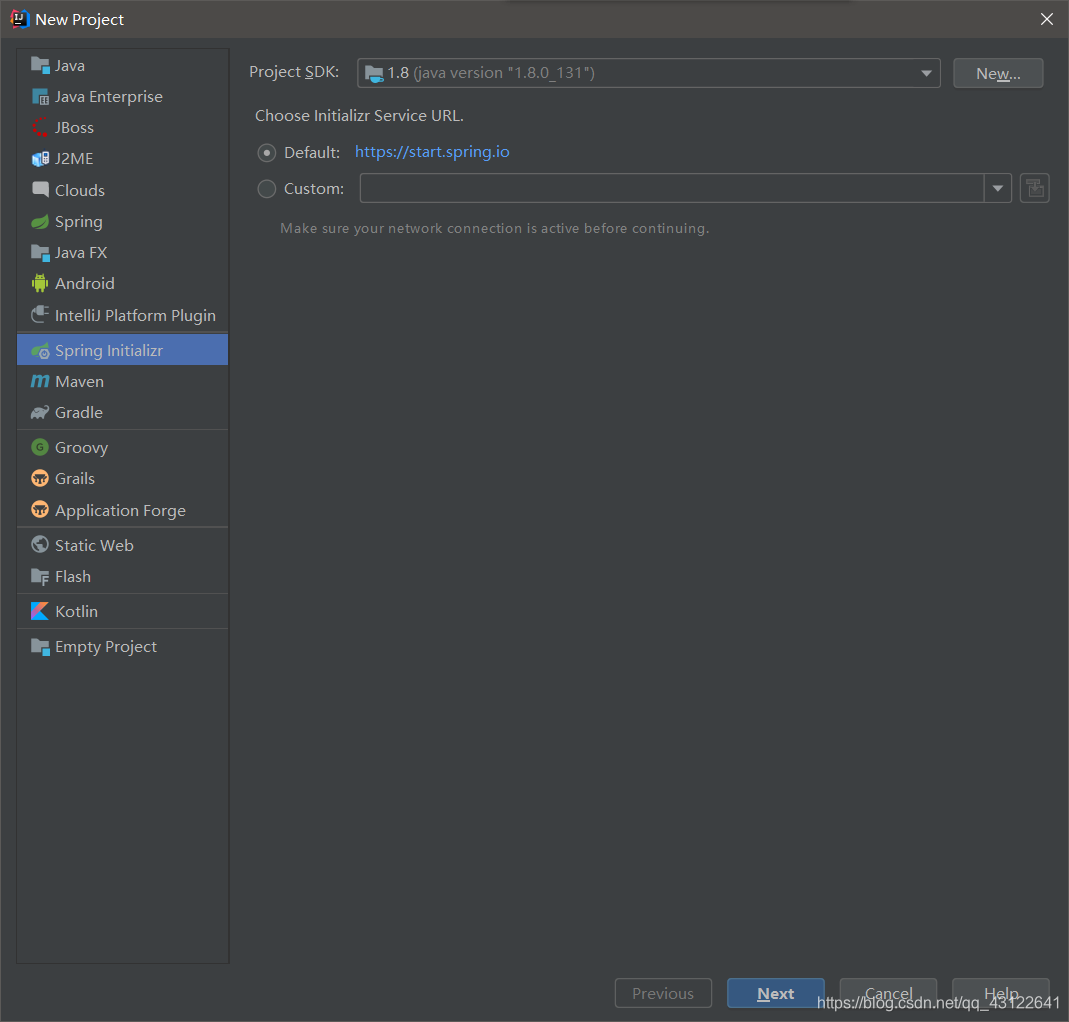Click the Cancel button
This screenshot has width=1069, height=1022.
pyautogui.click(x=888, y=993)
